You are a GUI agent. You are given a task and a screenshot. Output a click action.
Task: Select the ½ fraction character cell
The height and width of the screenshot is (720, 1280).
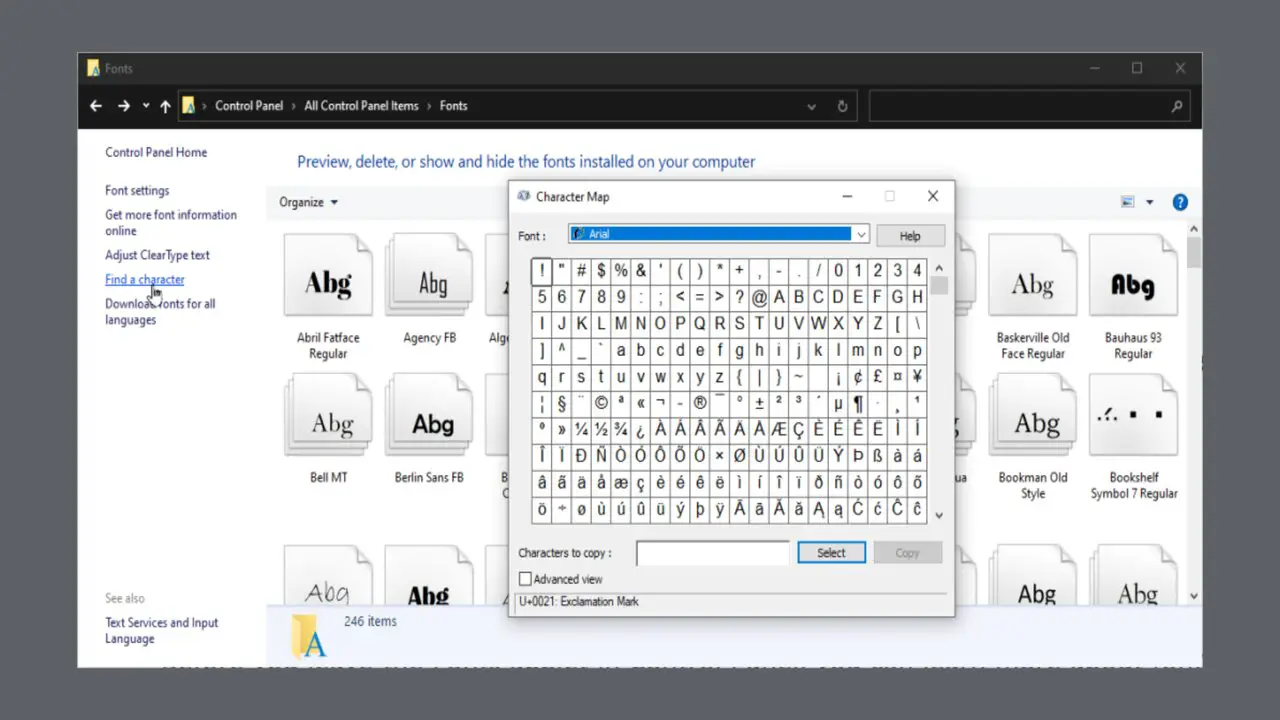[601, 430]
